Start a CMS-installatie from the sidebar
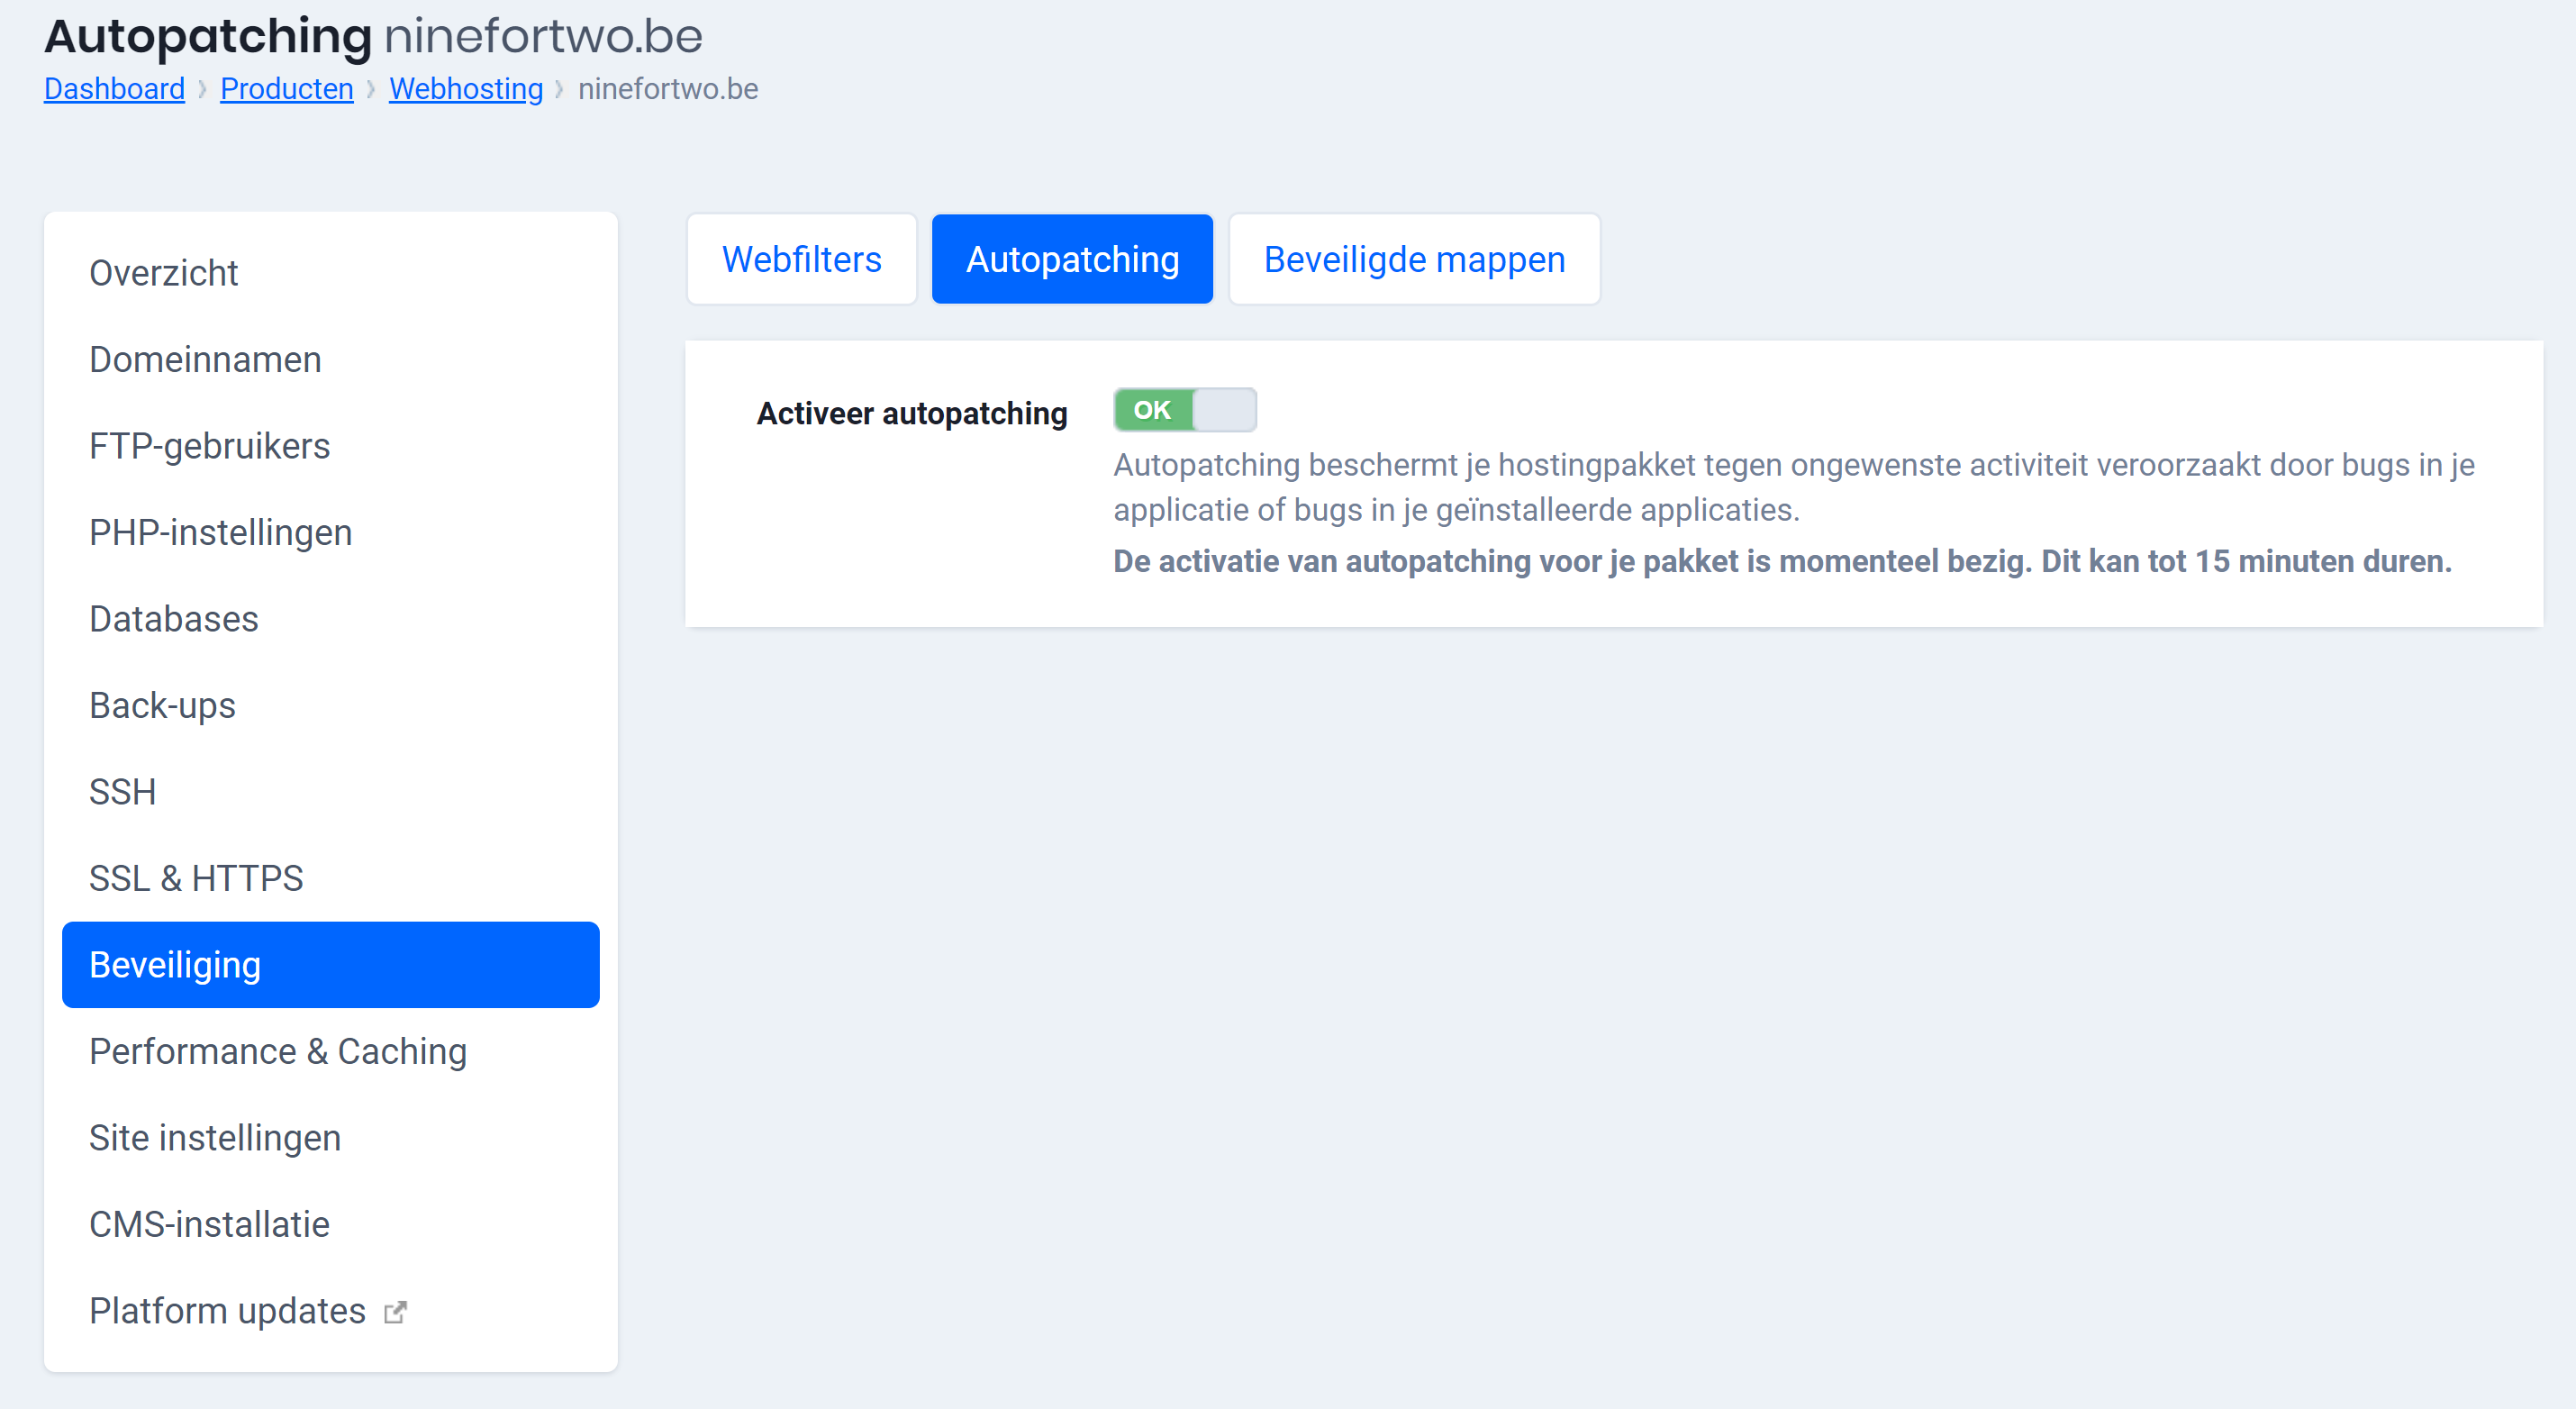 click(209, 1224)
